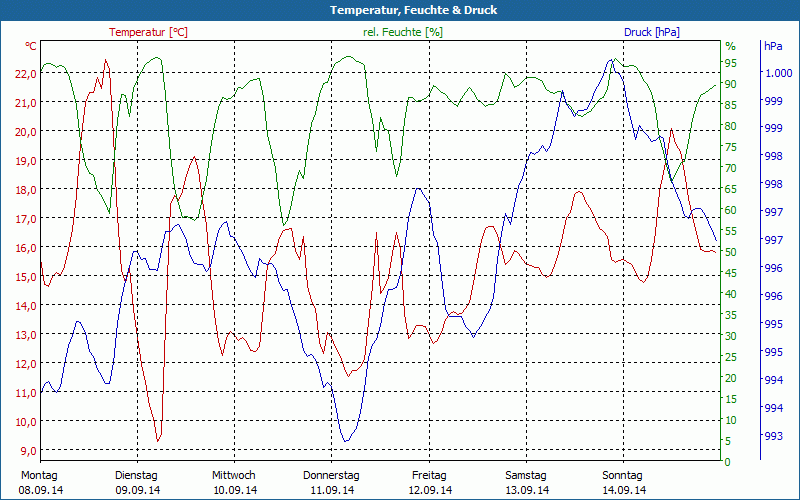Viewport: 800px width, 500px height.
Task: Click the 80 value on humidity axis
Action: tap(731, 126)
